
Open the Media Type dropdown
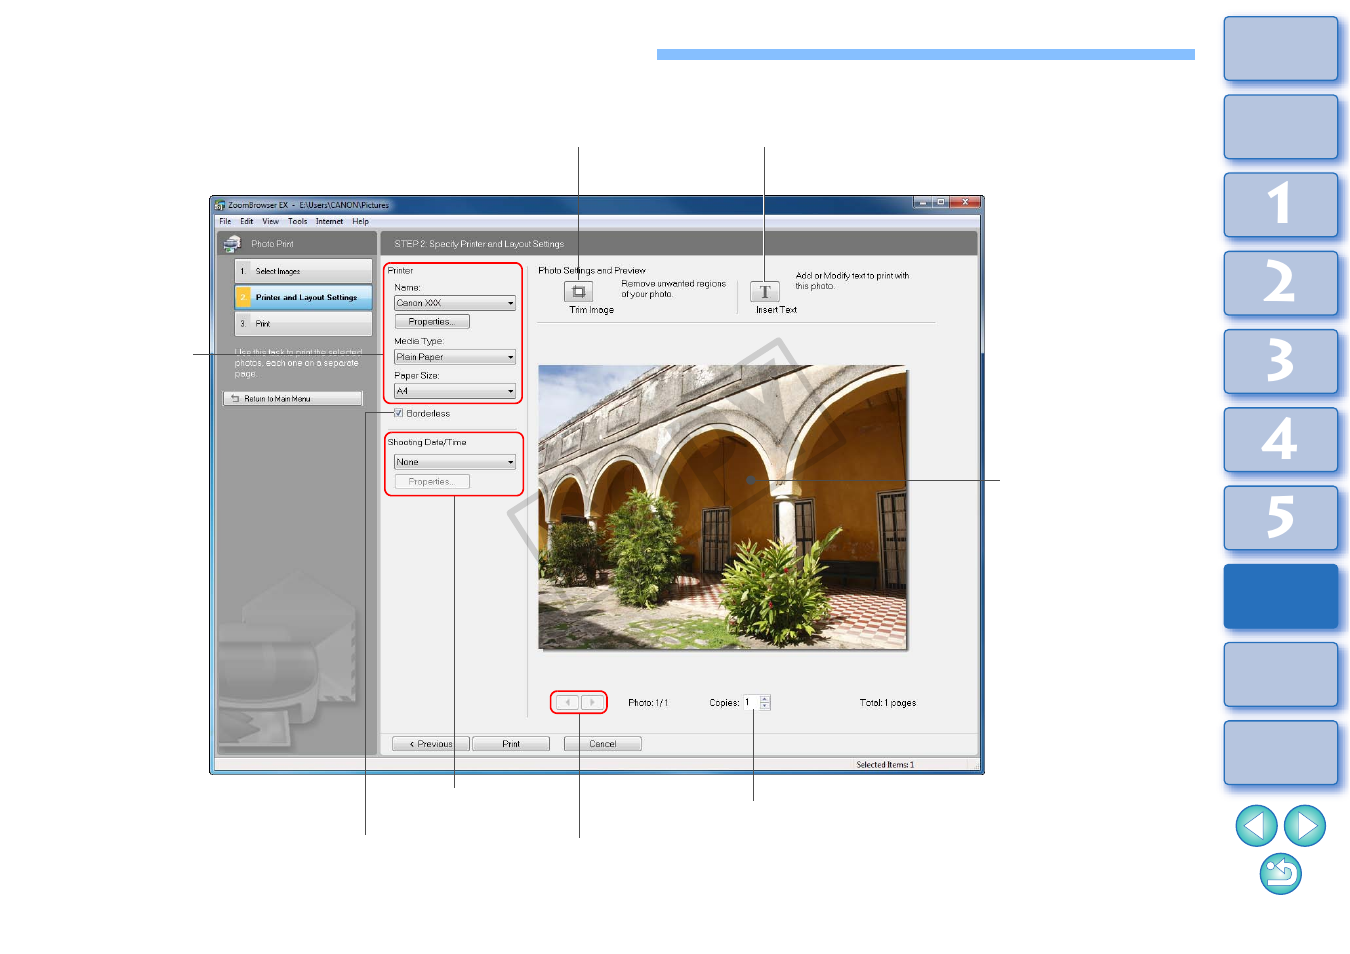[455, 357]
